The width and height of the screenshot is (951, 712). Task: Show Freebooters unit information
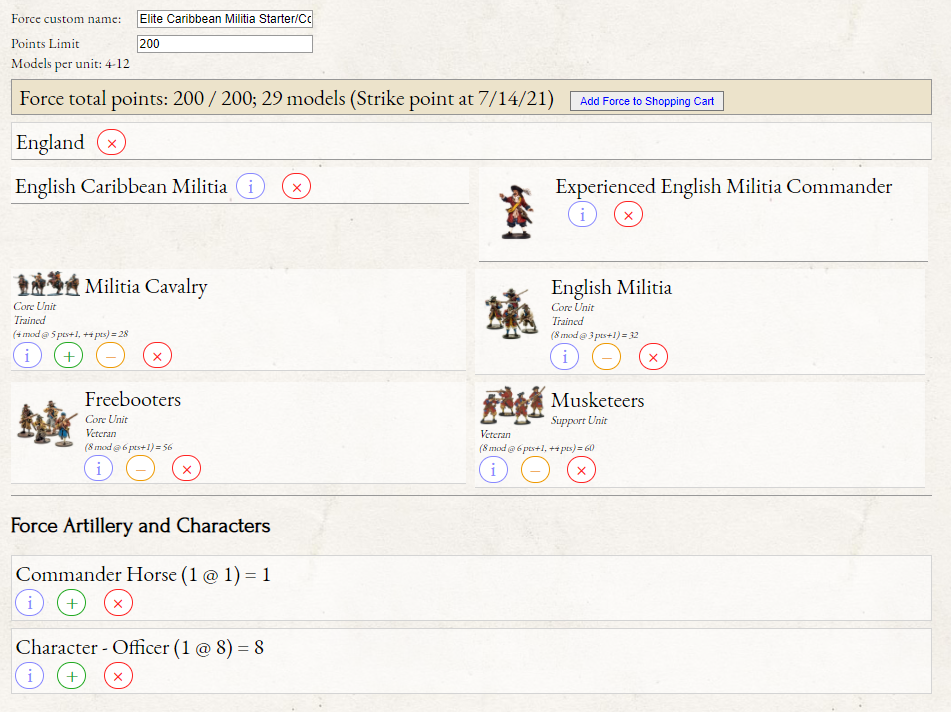(98, 468)
